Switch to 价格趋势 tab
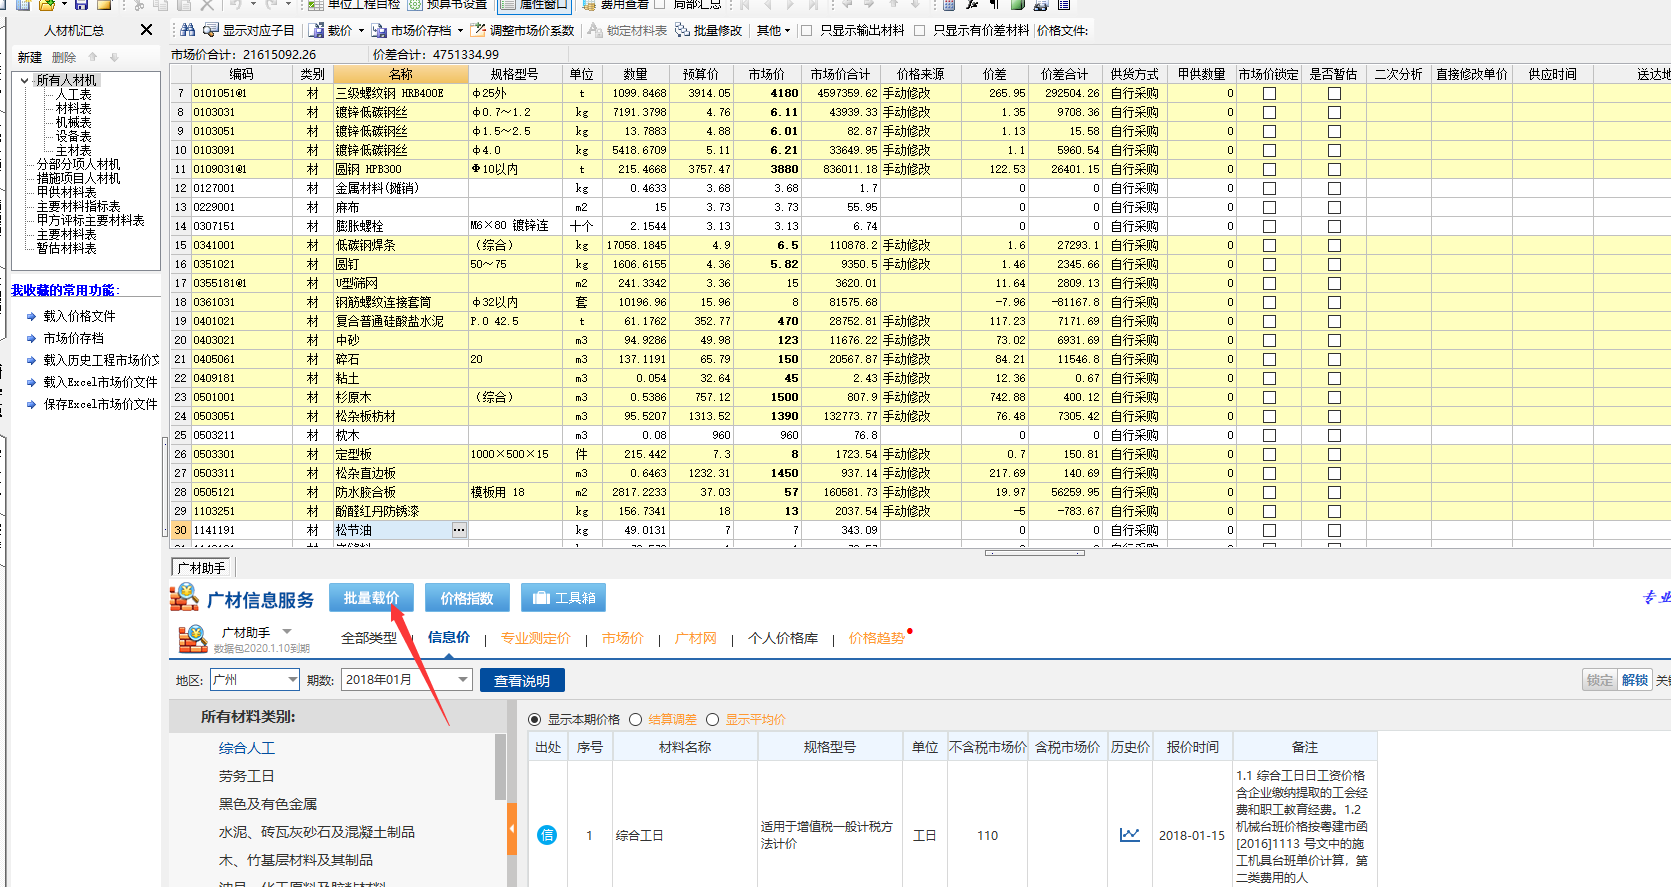The height and width of the screenshot is (887, 1671). 877,638
